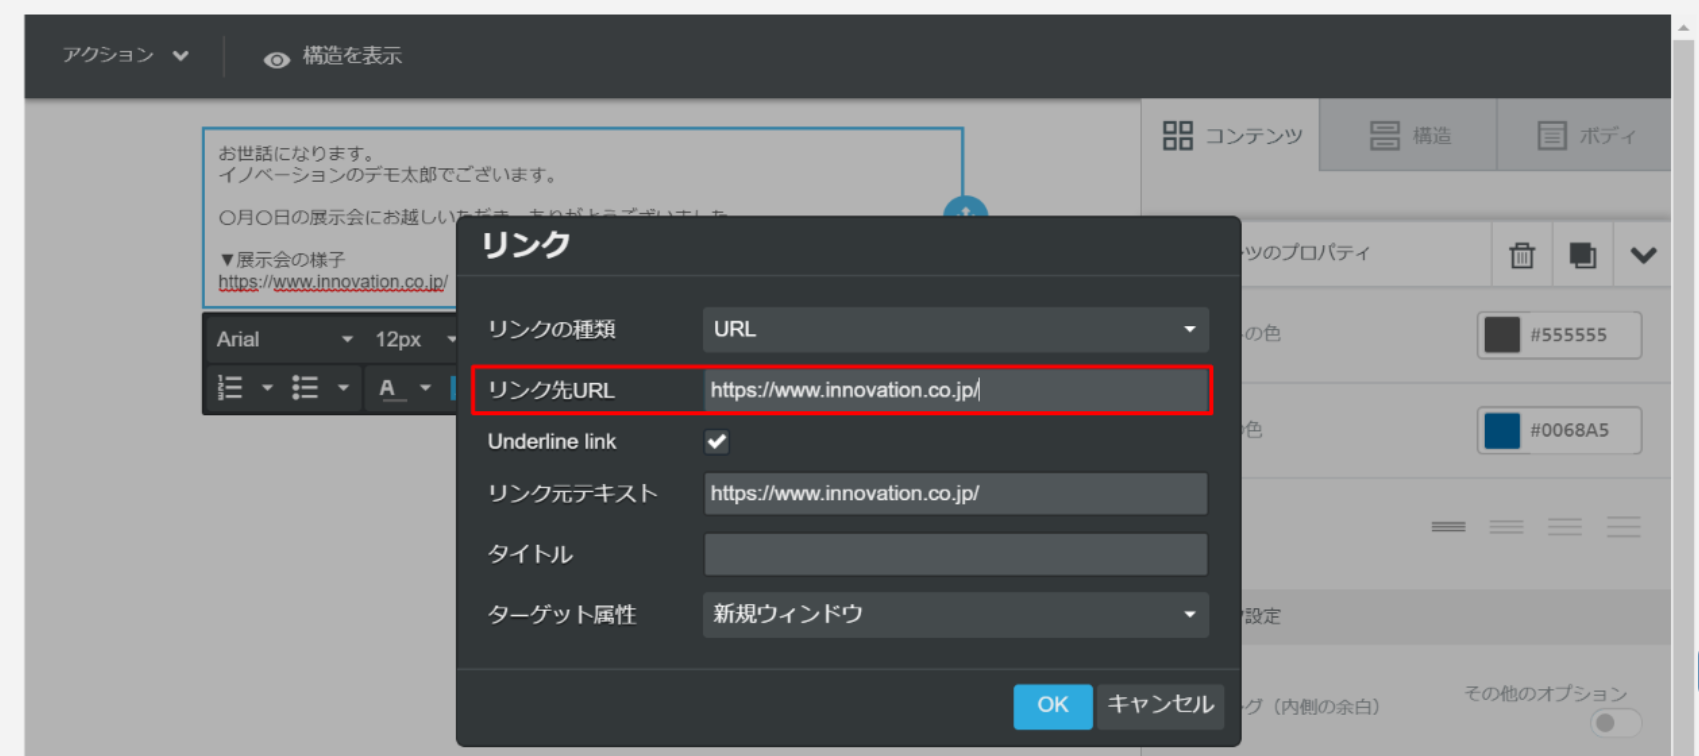Click the bulleted list icon
The width and height of the screenshot is (1699, 756).
click(305, 388)
